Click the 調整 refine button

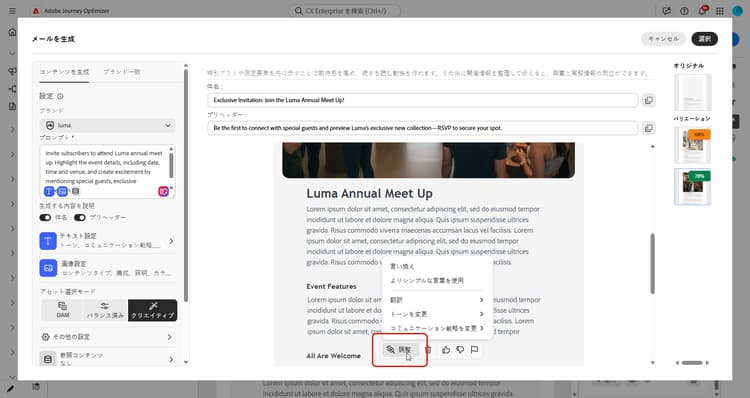[x=399, y=350]
